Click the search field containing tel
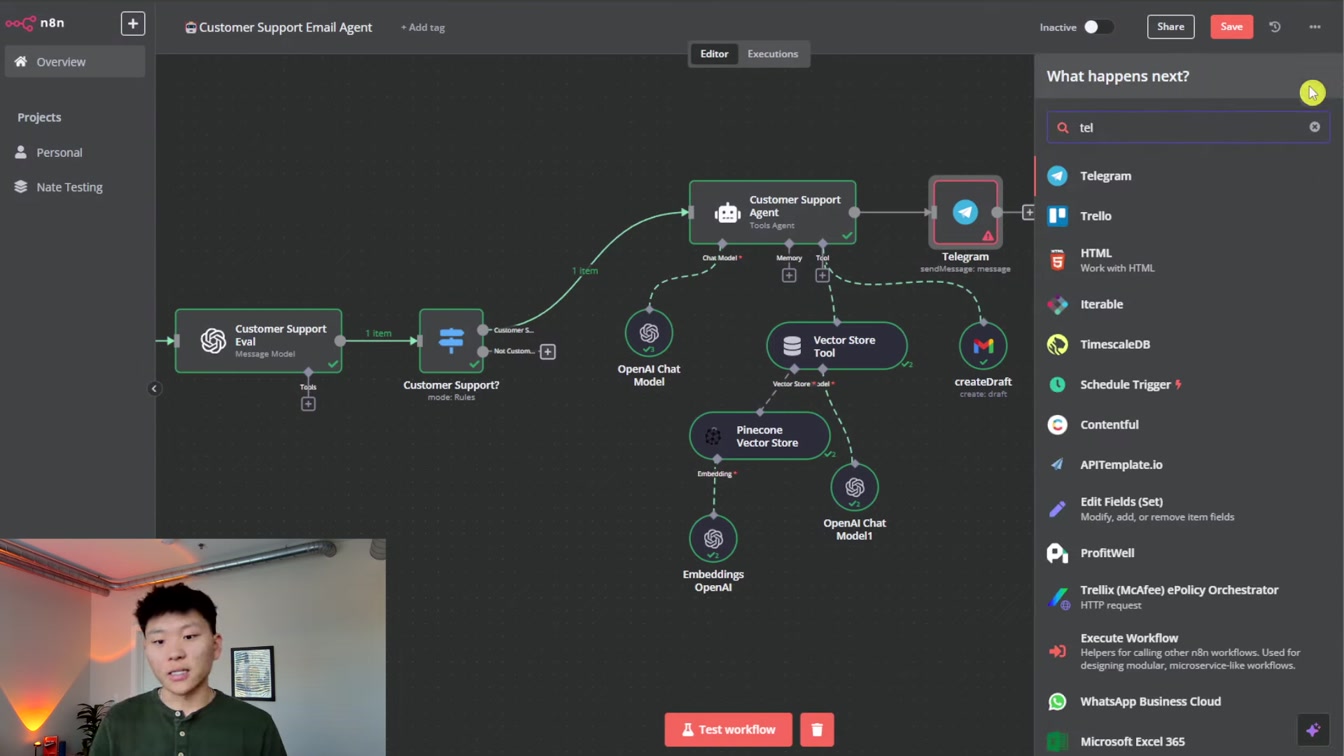The height and width of the screenshot is (756, 1344). 1188,127
